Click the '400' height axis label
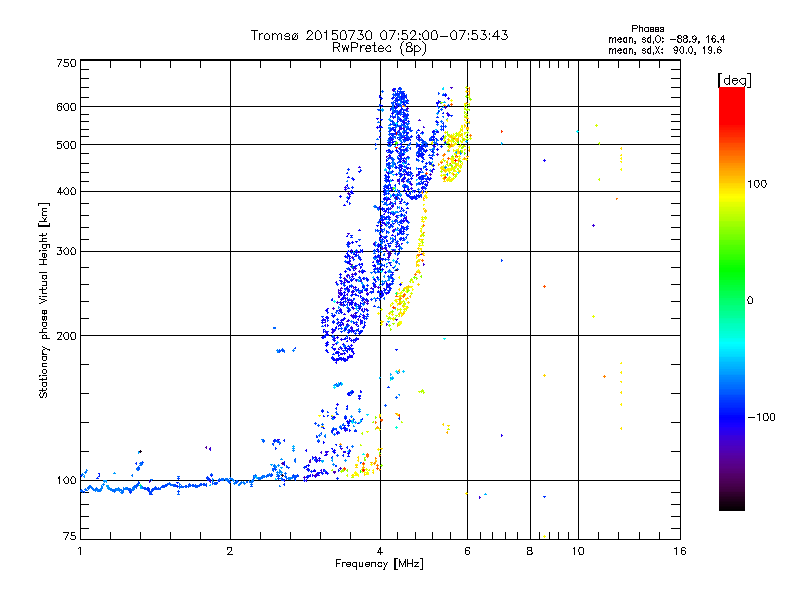Image resolution: width=800 pixels, height=600 pixels. pos(66,191)
